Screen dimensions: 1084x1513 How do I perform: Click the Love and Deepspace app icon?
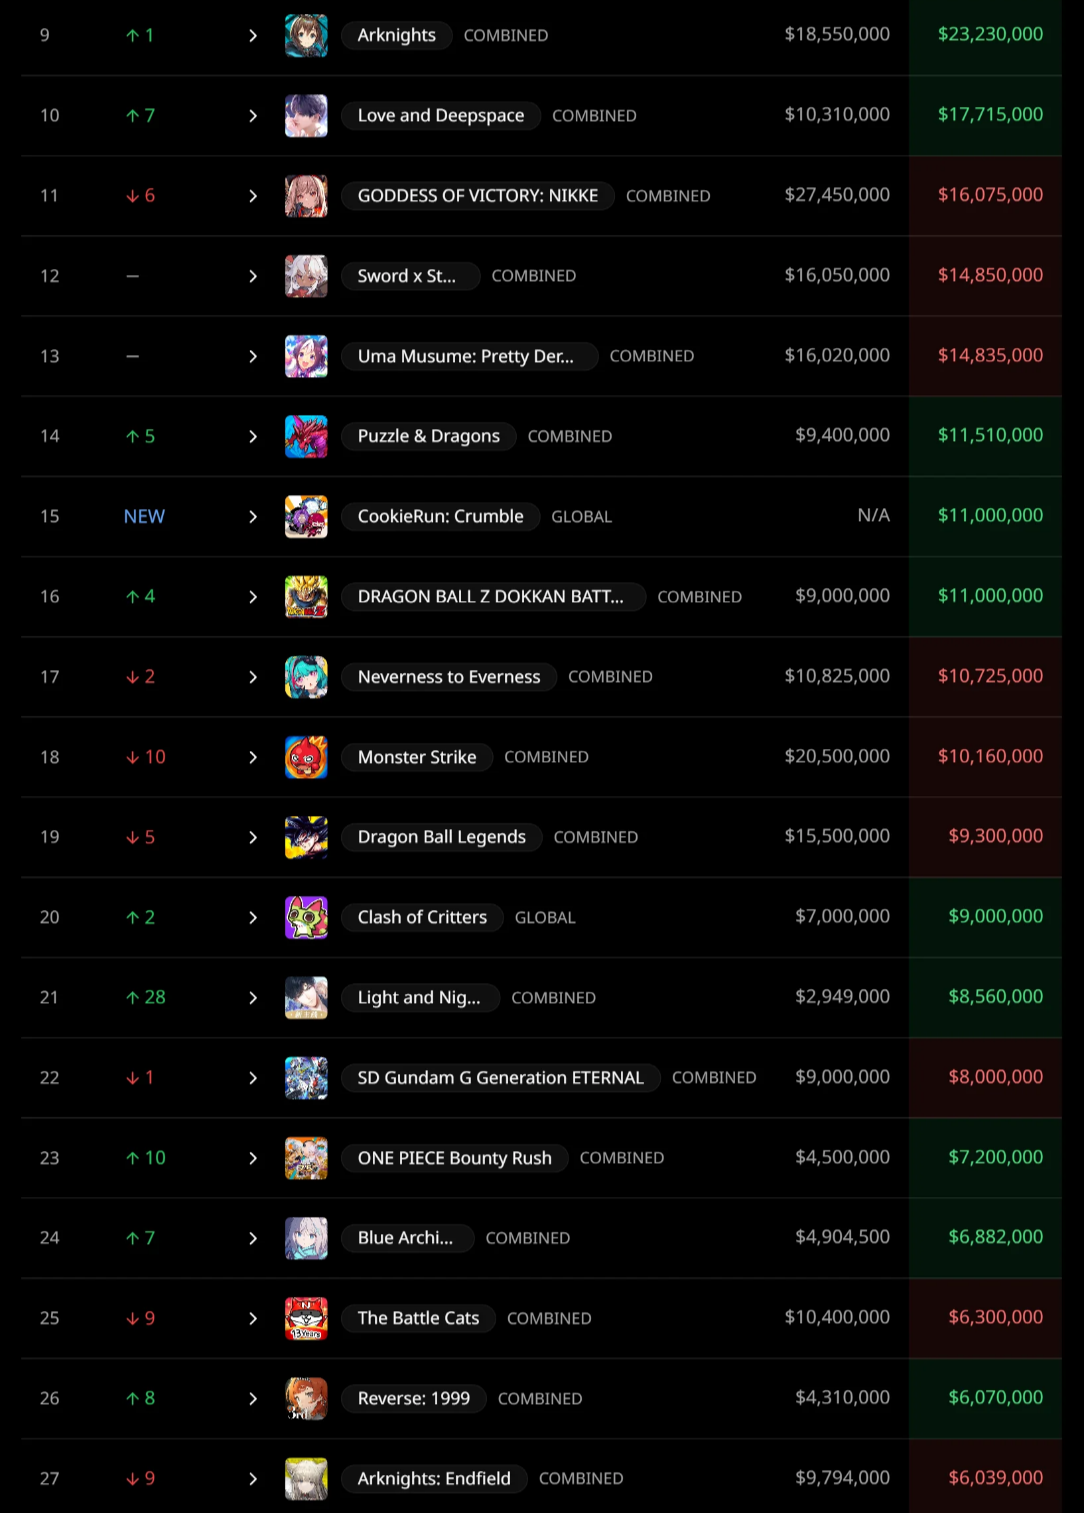click(306, 116)
